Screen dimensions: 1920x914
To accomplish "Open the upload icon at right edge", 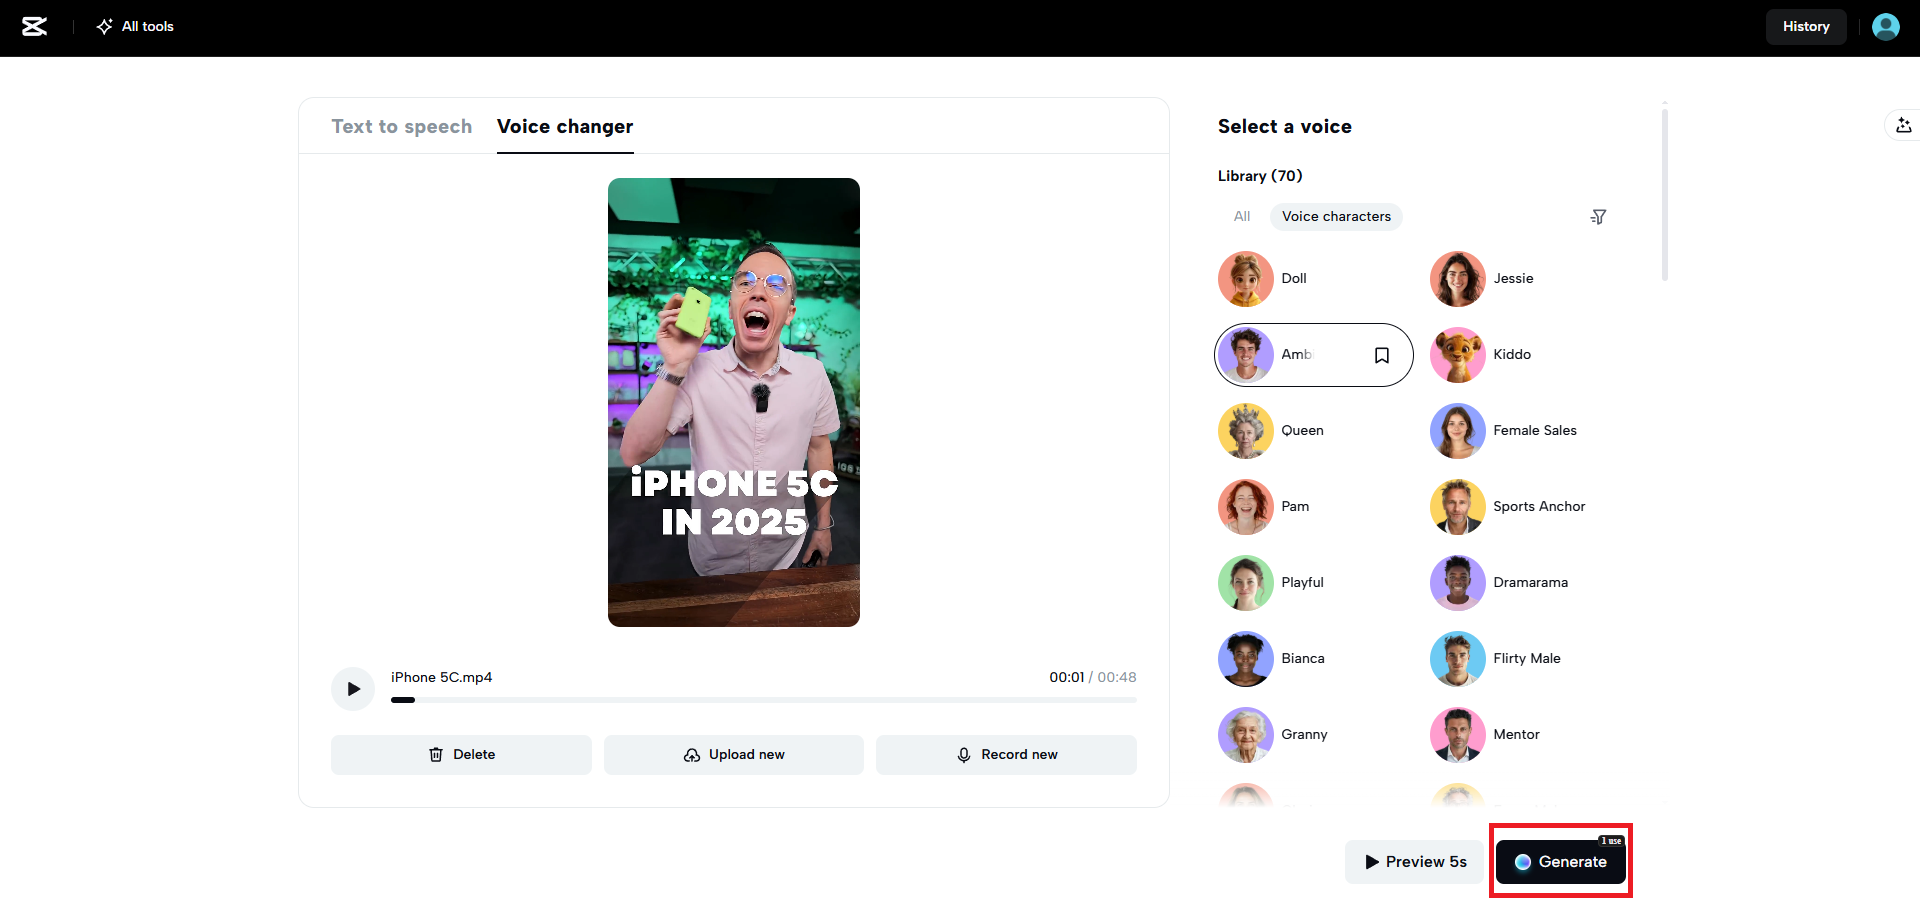I will tap(1903, 126).
